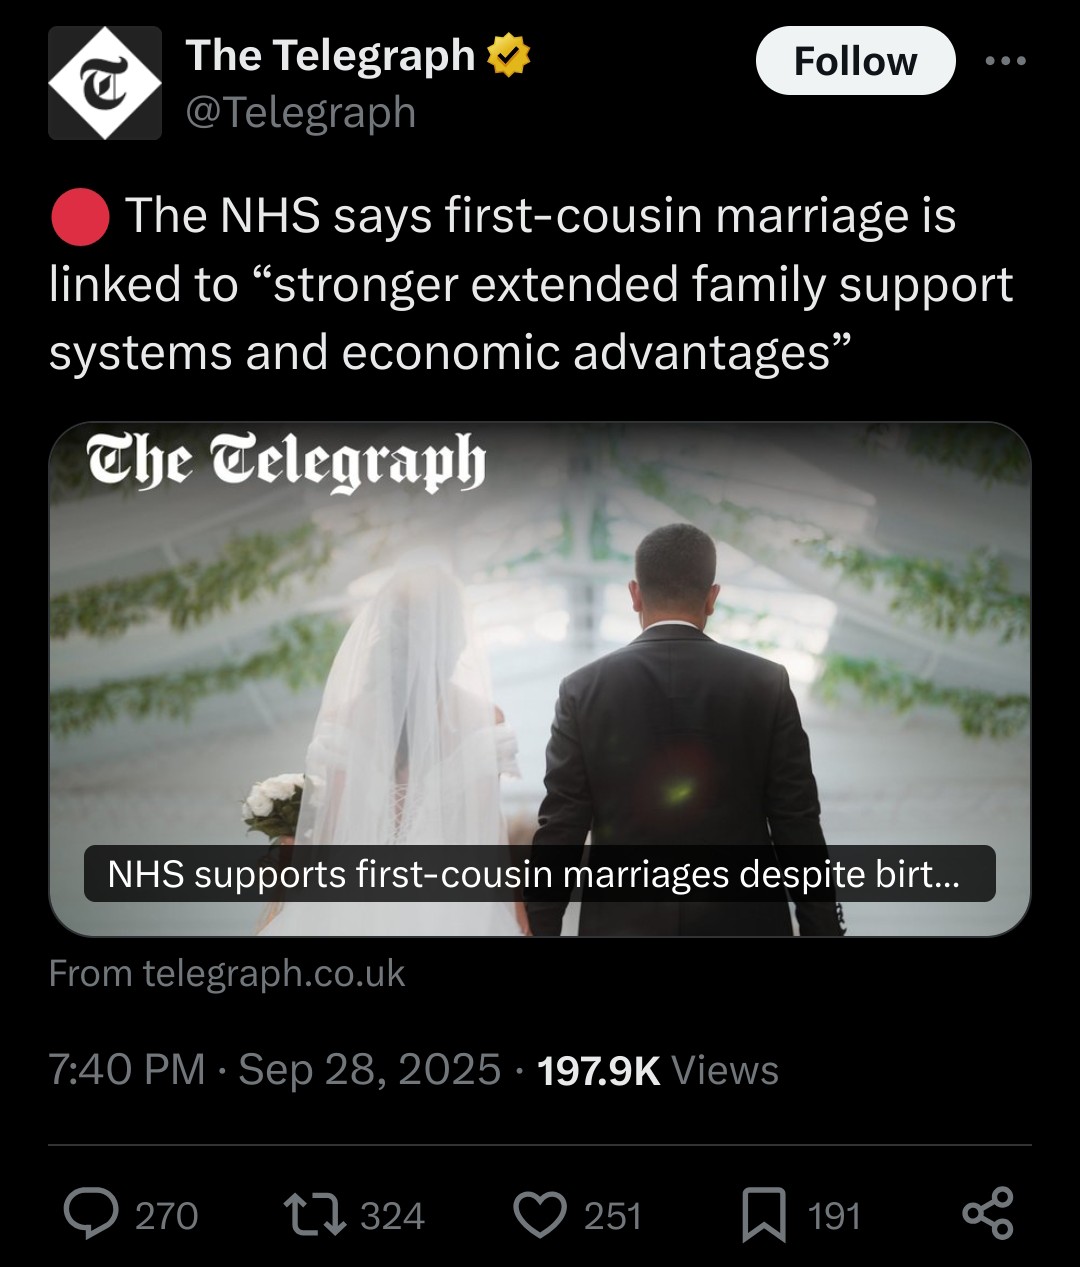This screenshot has width=1080, height=1267.
Task: Click the @Telegraph handle
Action: tap(300, 112)
